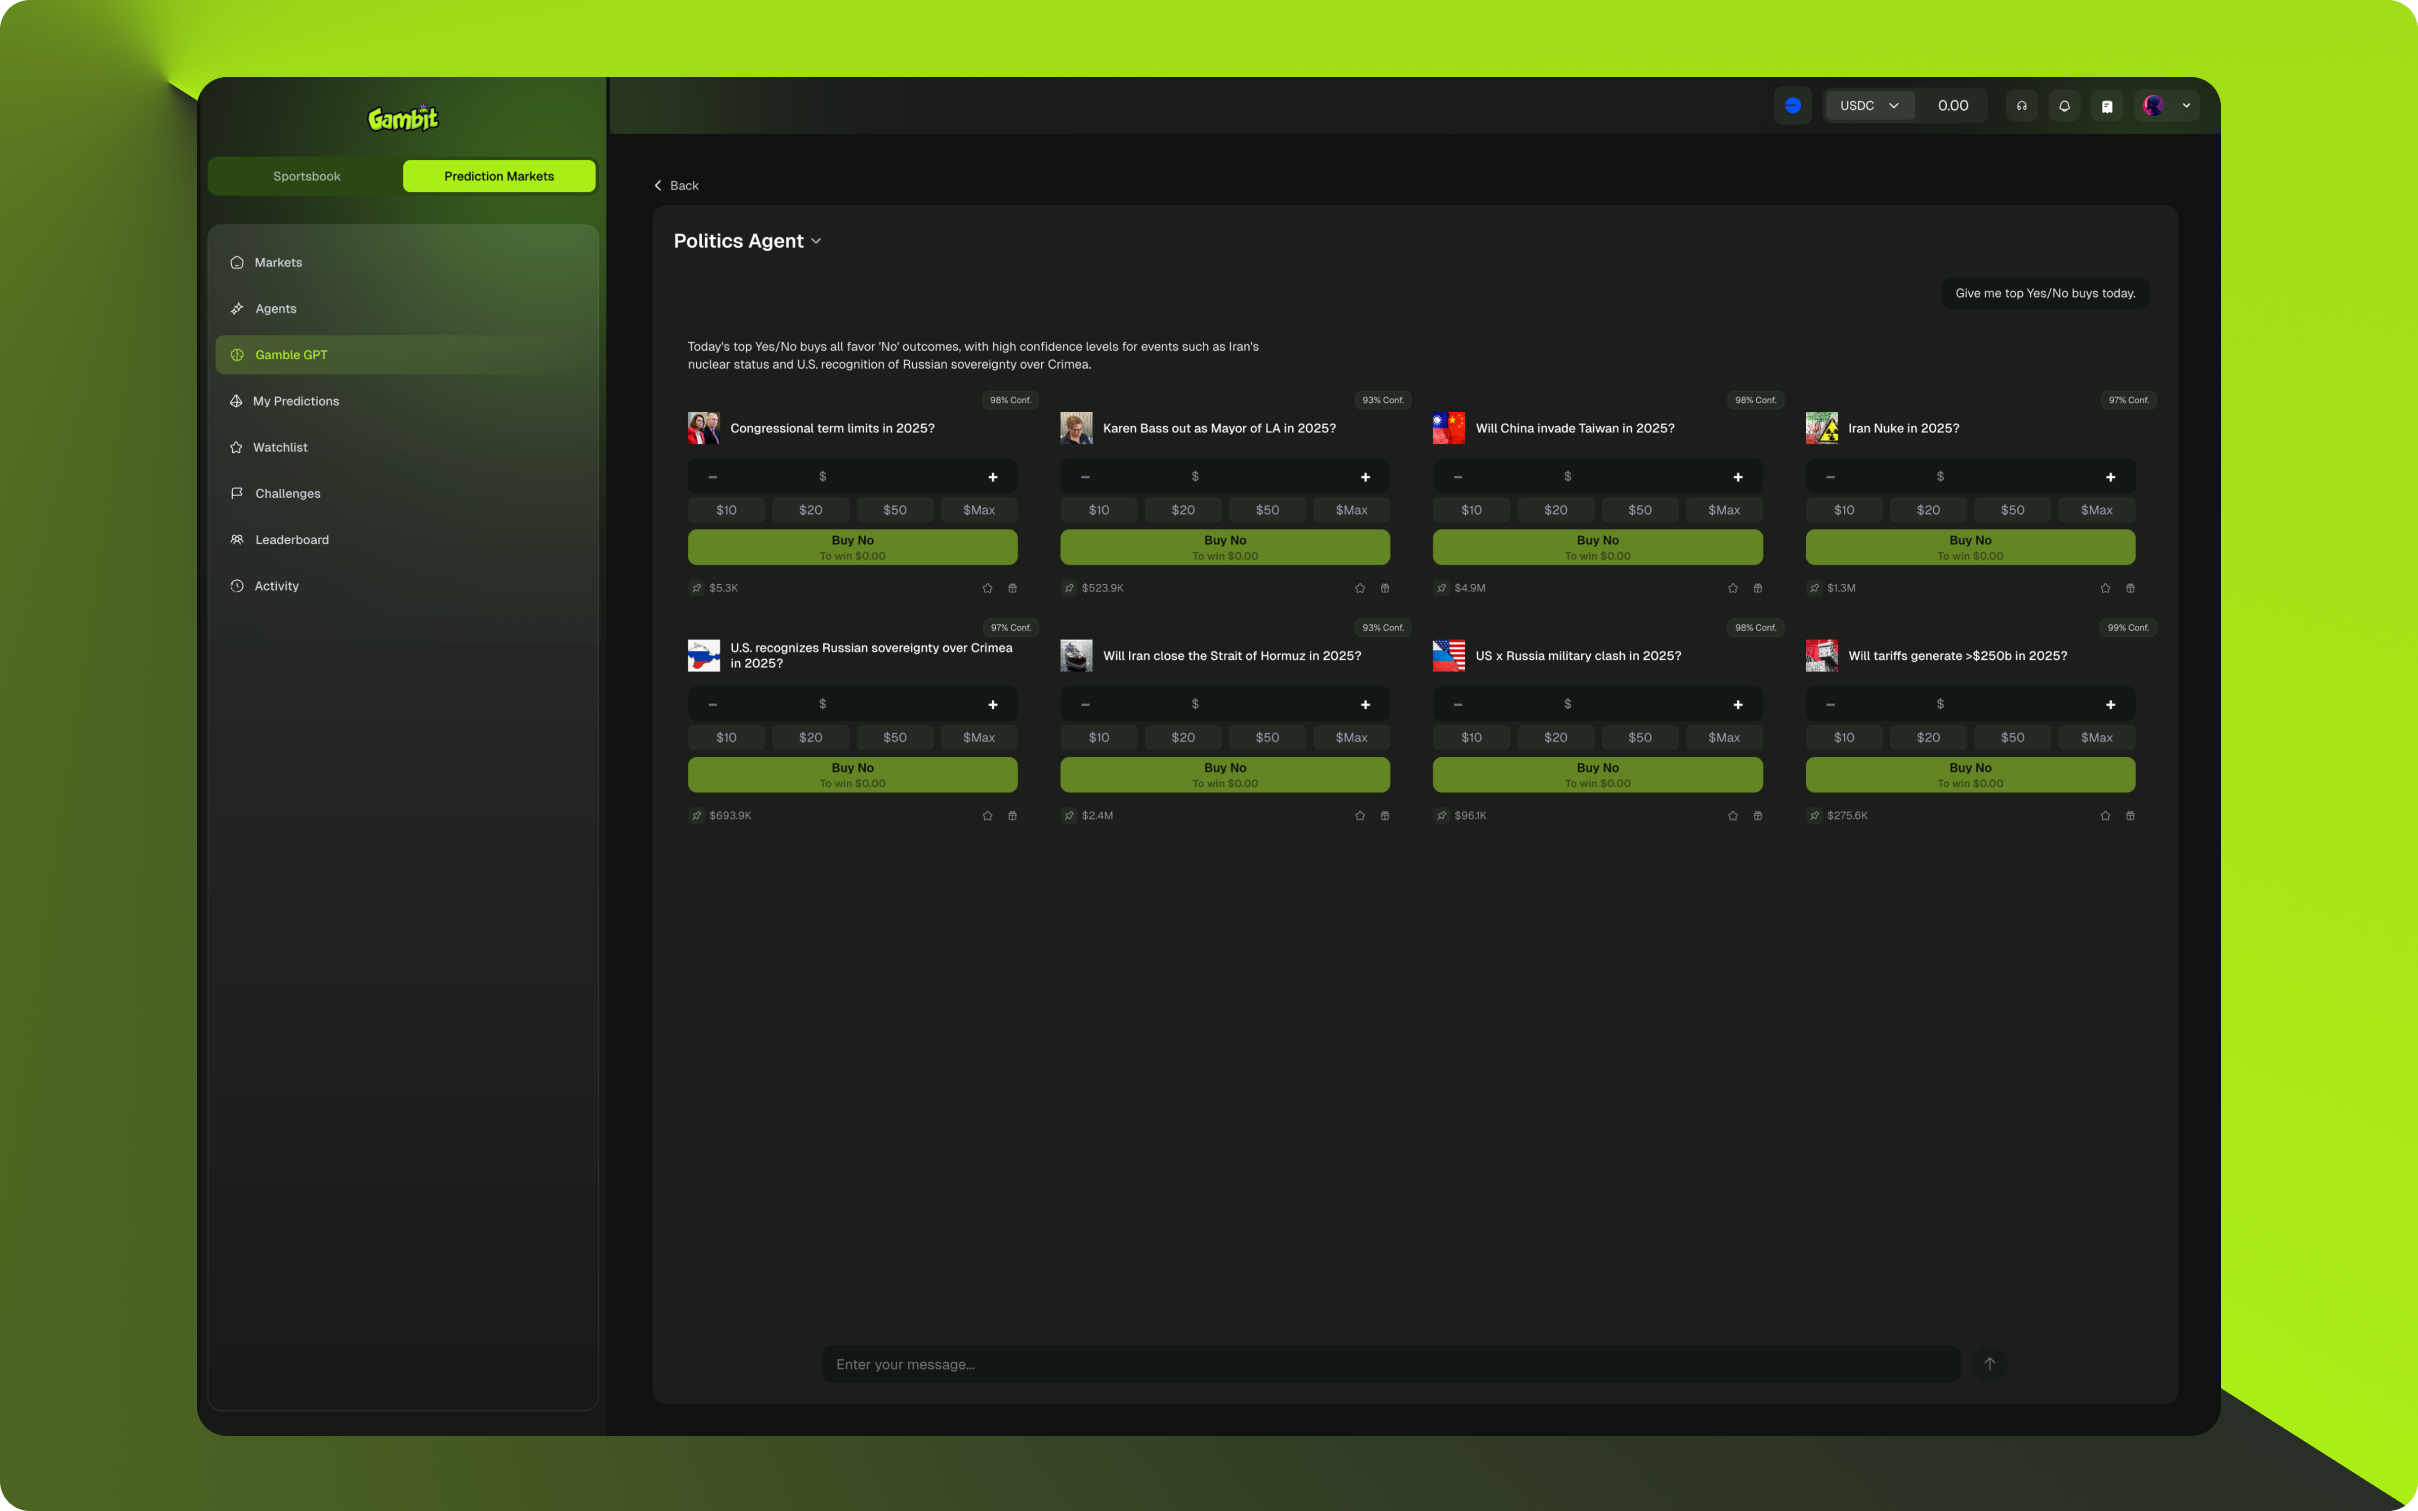Image resolution: width=2418 pixels, height=1511 pixels.
Task: Increase amount on Strait of Hormuz card
Action: coord(1365,705)
